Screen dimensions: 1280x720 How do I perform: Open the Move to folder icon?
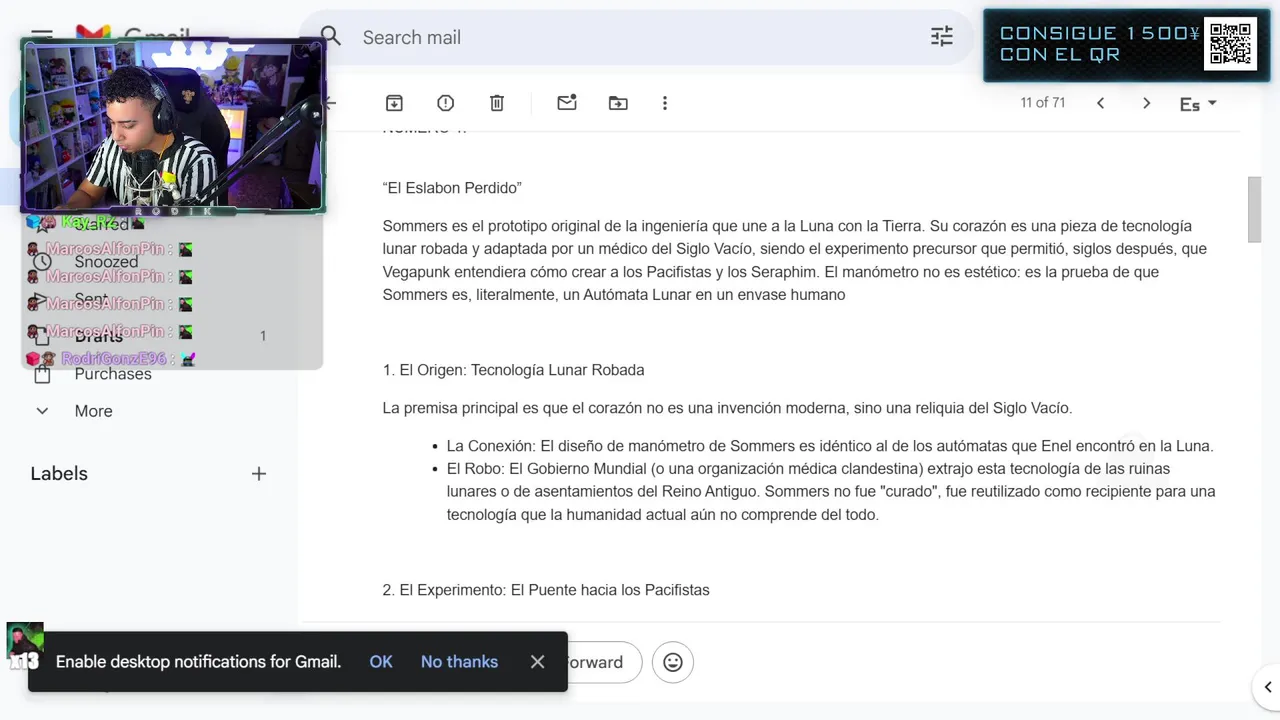618,103
